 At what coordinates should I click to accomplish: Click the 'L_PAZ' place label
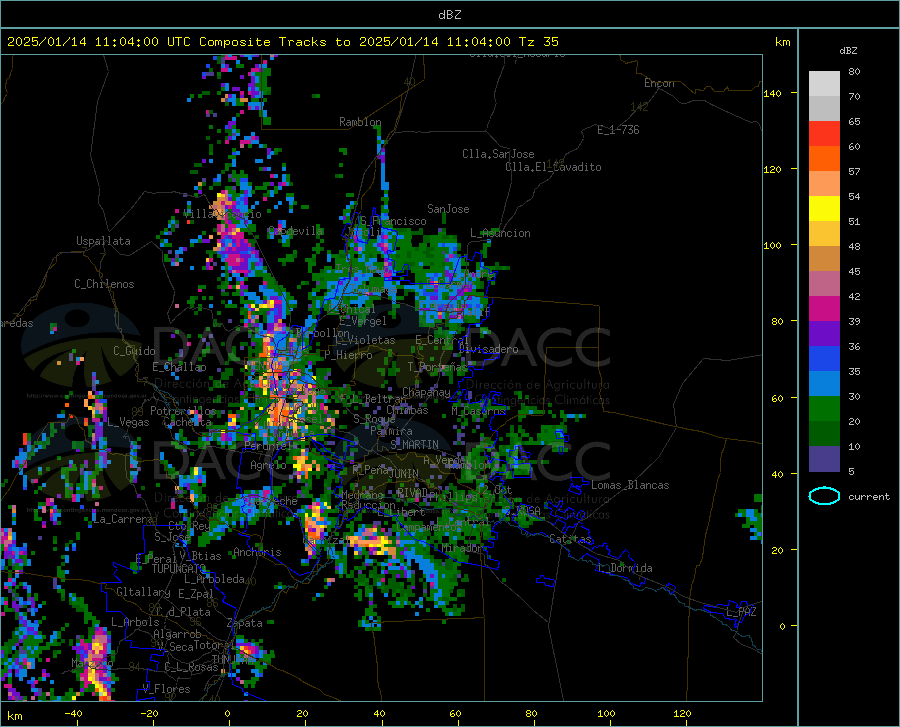(741, 612)
